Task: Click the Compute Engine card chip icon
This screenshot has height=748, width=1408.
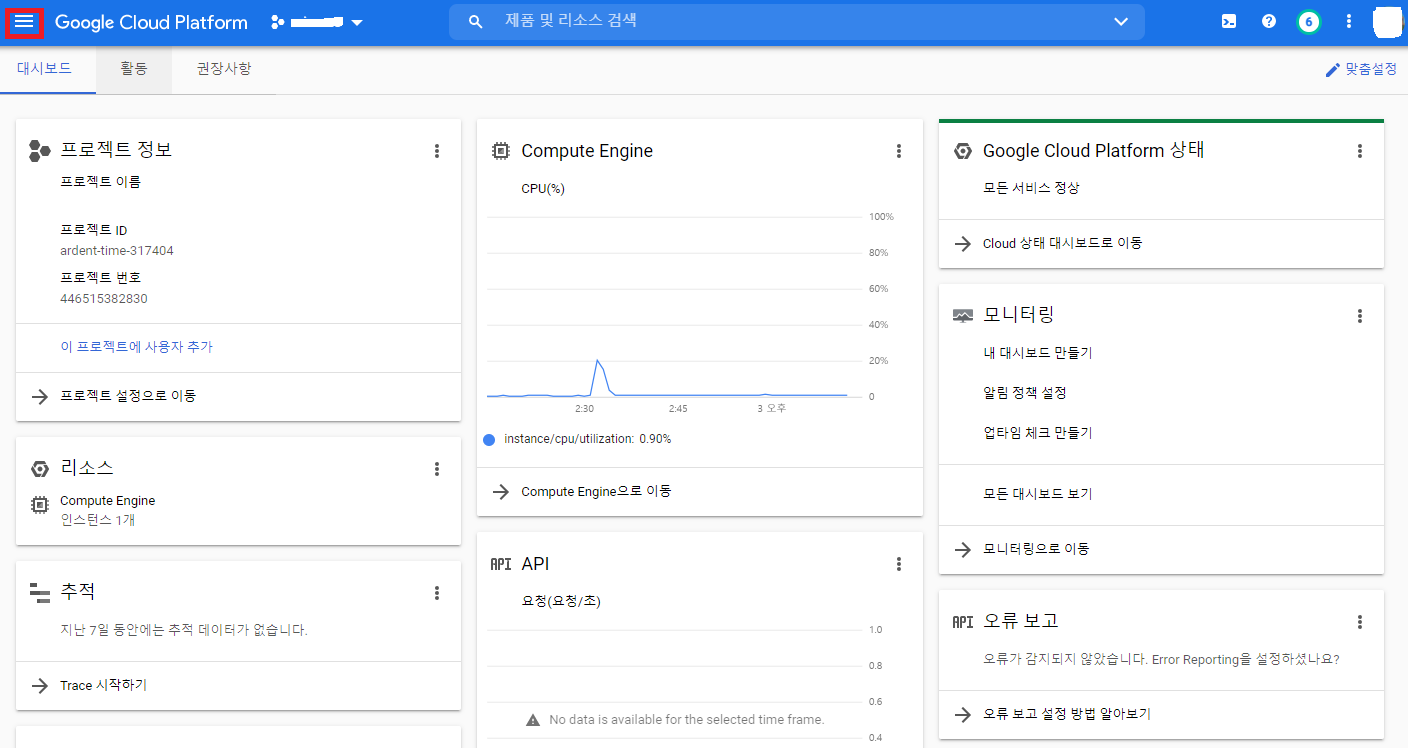Action: (500, 151)
